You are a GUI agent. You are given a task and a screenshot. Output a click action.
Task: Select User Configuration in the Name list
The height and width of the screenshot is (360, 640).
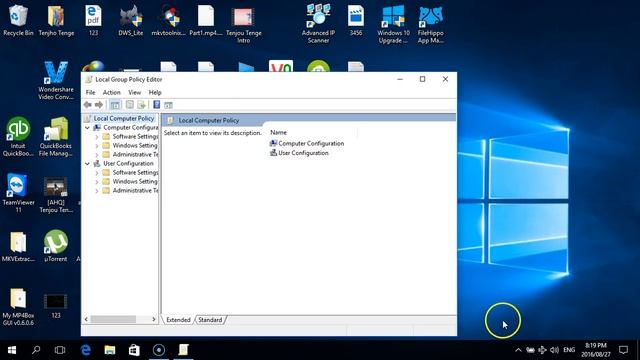303,153
